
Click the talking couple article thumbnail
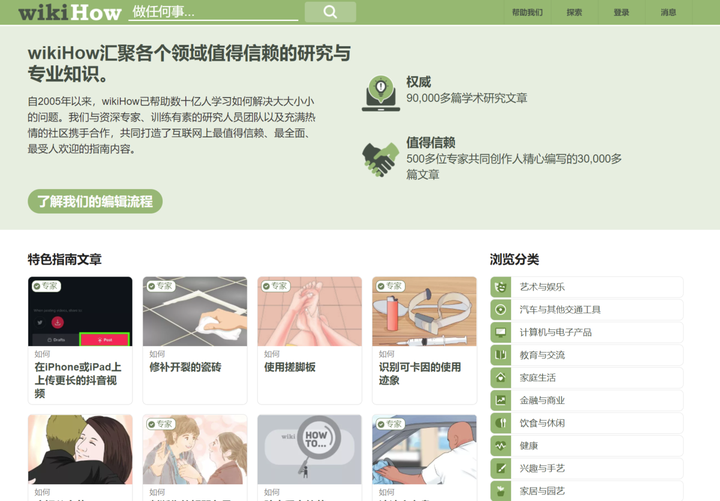click(195, 450)
